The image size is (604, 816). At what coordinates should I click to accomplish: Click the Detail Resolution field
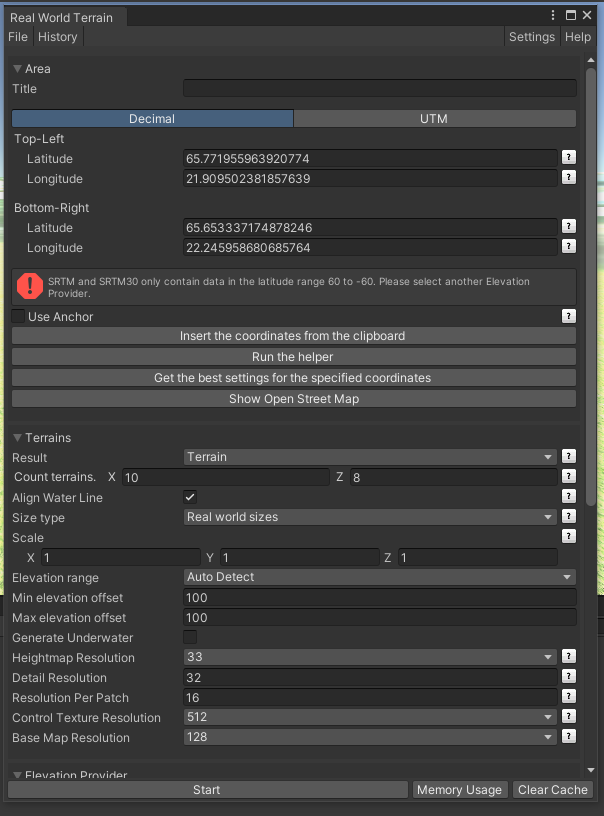pos(370,677)
